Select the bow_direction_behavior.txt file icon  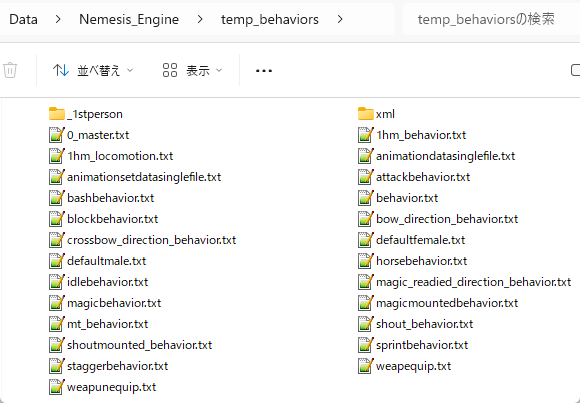click(365, 219)
